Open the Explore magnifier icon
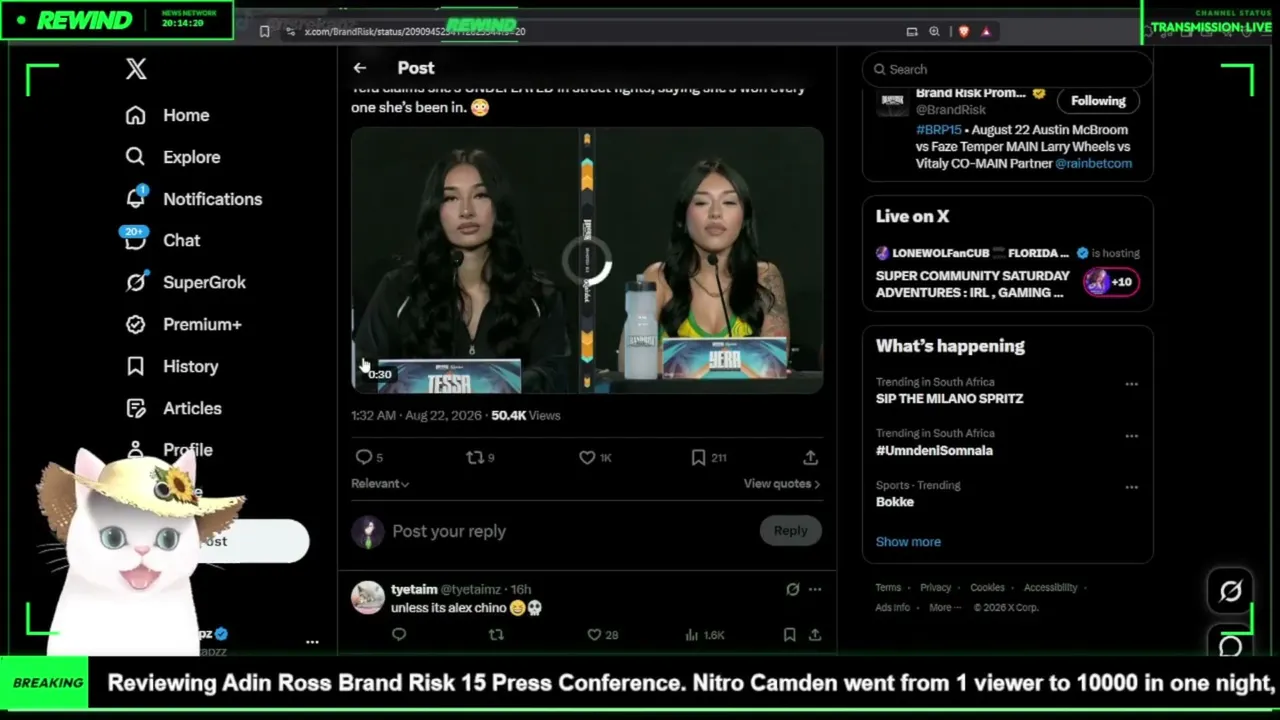 [135, 157]
